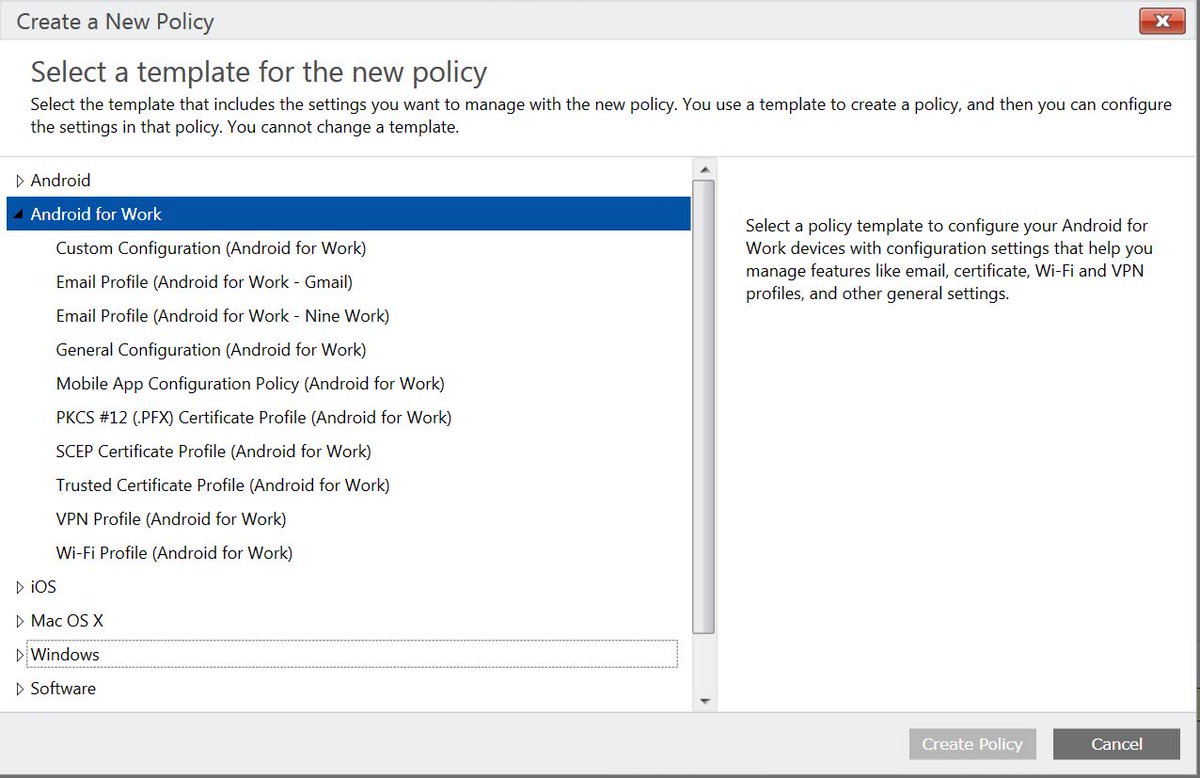
Task: Expand the Software category
Action: 21,688
